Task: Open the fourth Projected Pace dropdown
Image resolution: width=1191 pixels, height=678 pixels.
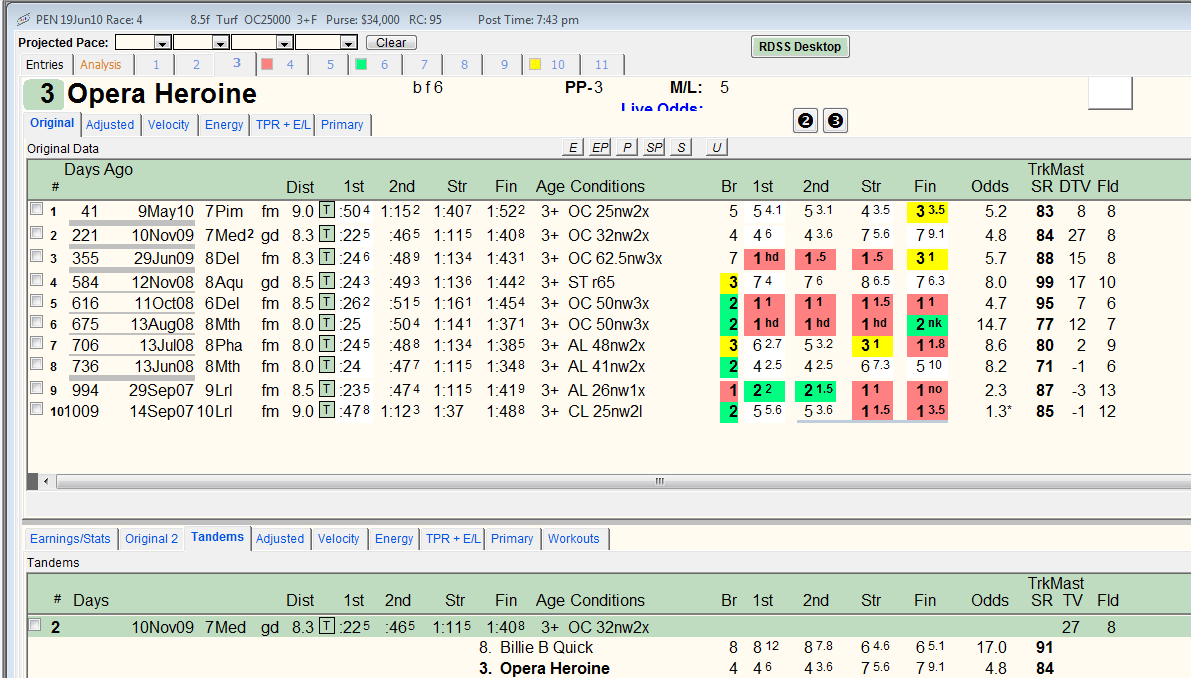Action: tap(348, 43)
